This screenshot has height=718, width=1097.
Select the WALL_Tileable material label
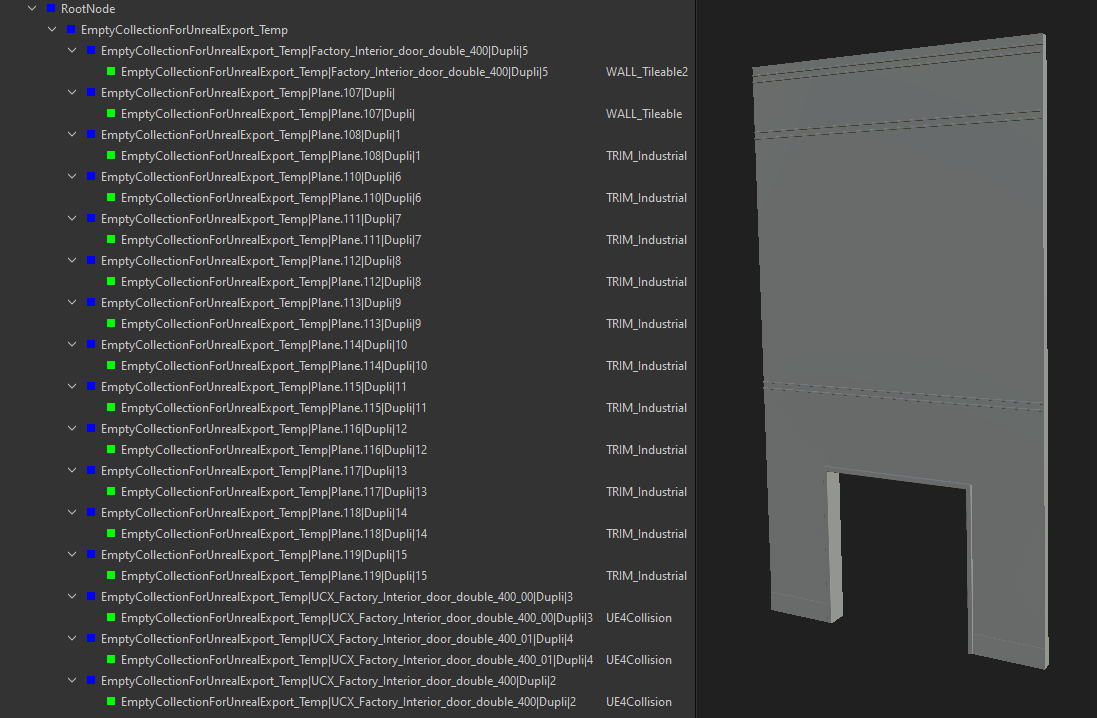(645, 113)
